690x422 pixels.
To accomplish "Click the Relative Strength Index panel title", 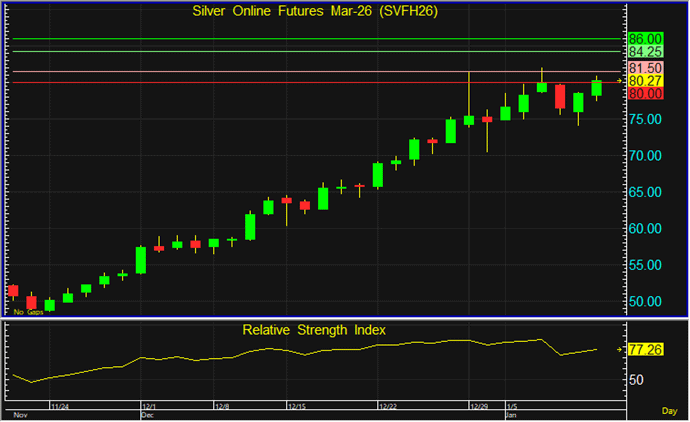I will pos(313,329).
